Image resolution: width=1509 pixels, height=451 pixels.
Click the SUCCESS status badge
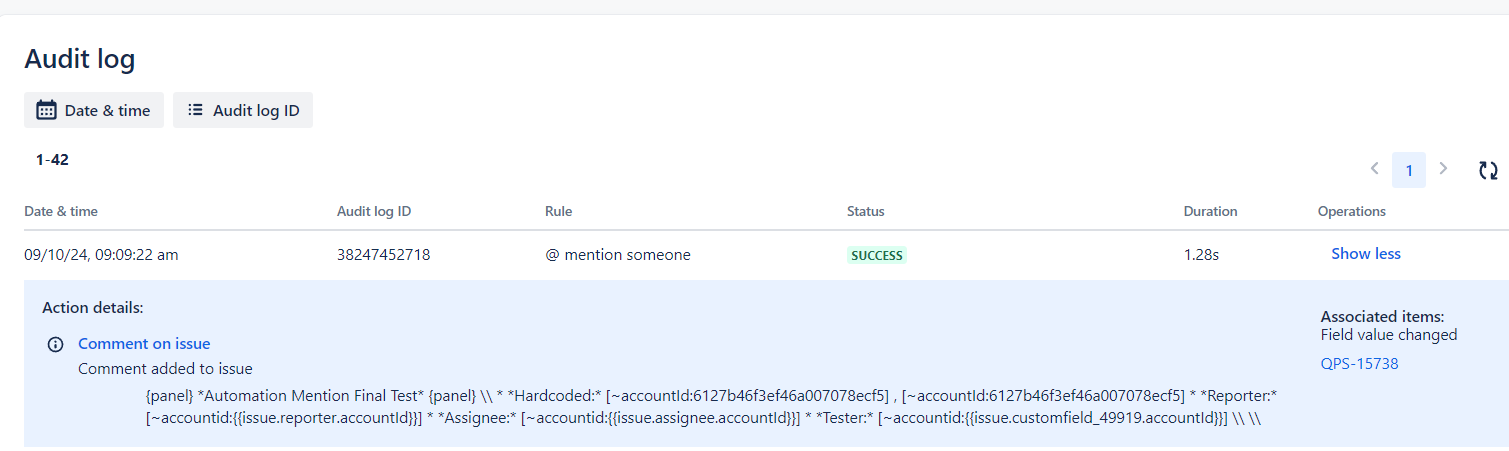coord(877,255)
